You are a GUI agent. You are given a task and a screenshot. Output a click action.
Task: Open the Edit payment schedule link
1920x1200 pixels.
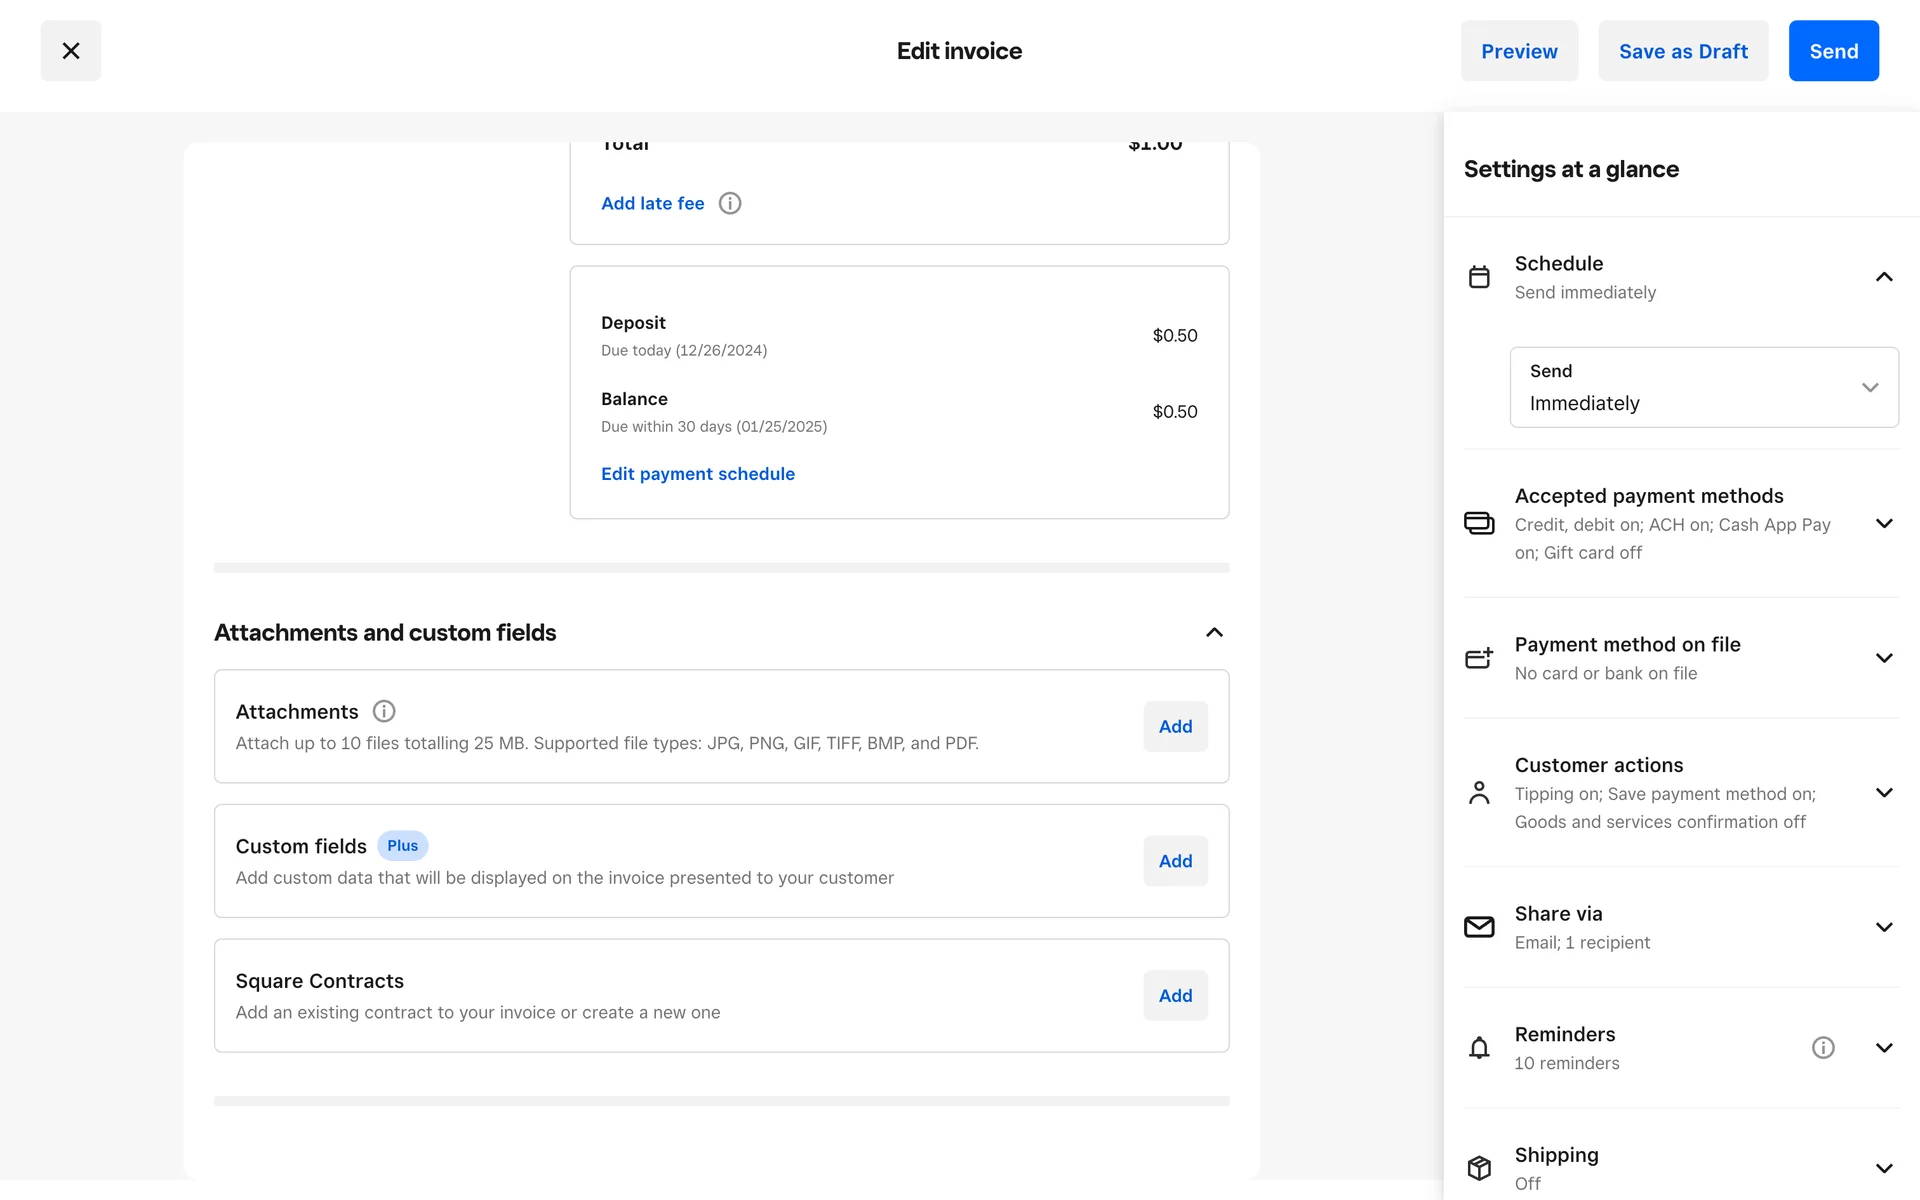697,473
